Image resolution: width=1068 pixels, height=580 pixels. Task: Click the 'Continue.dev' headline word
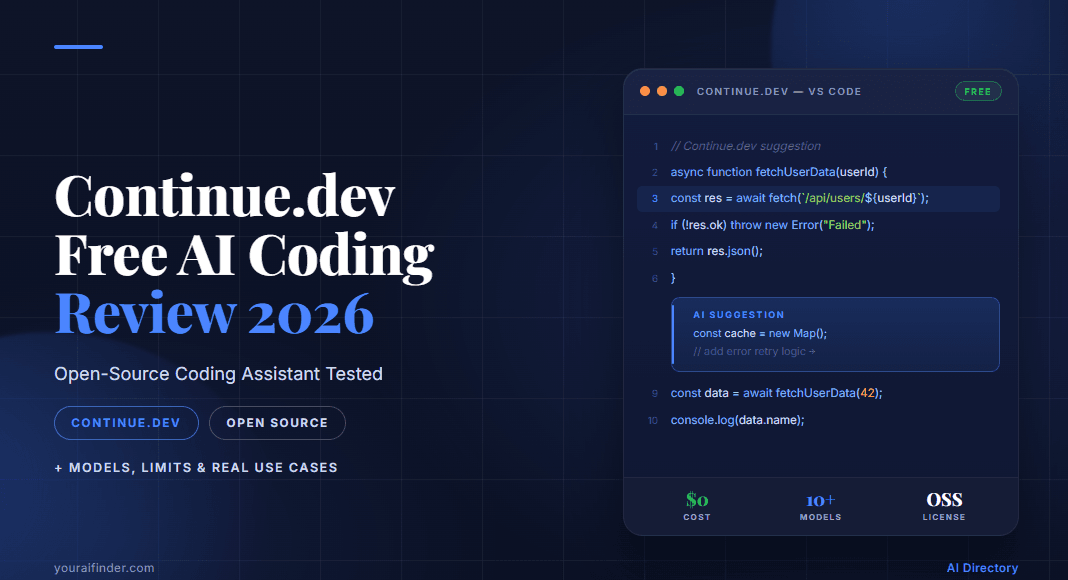225,196
